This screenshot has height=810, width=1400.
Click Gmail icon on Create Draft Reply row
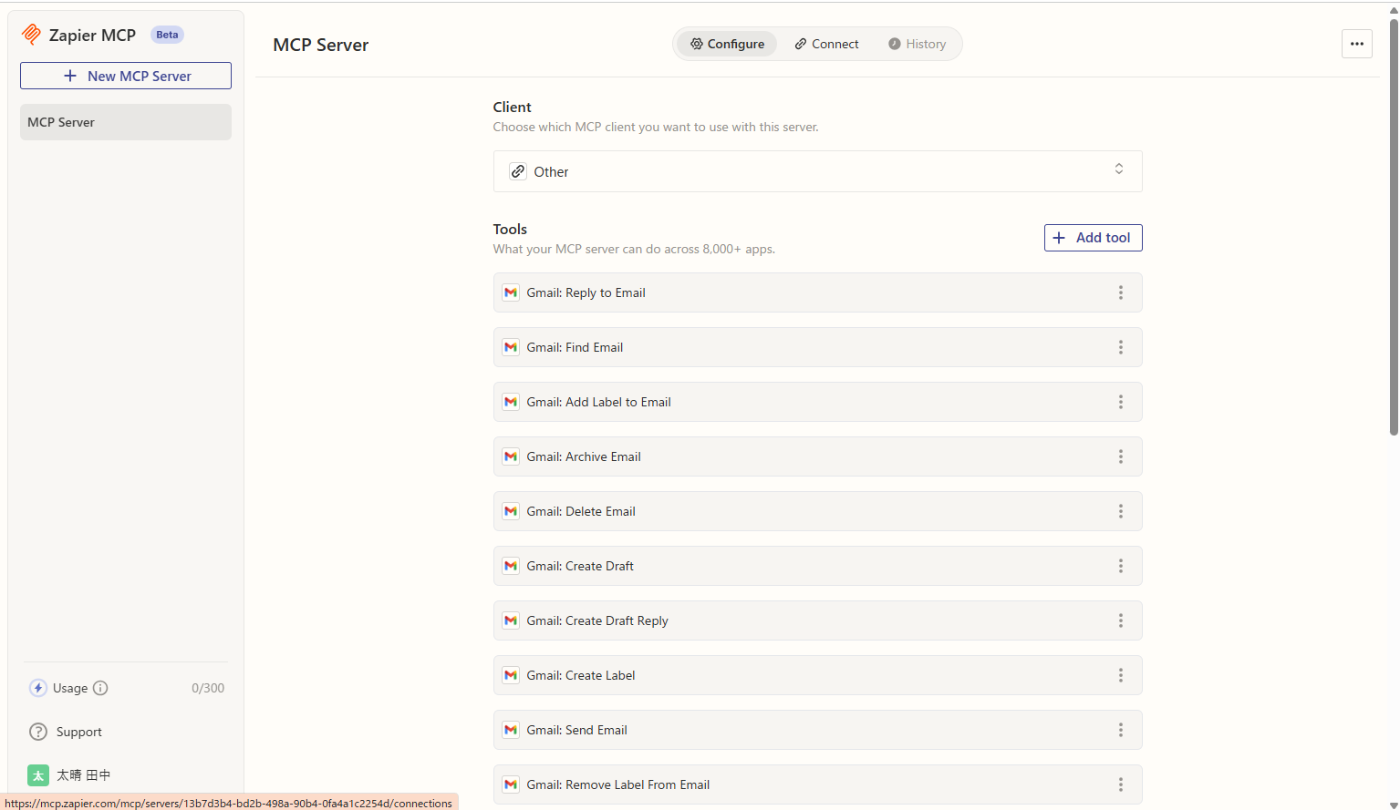click(x=511, y=621)
